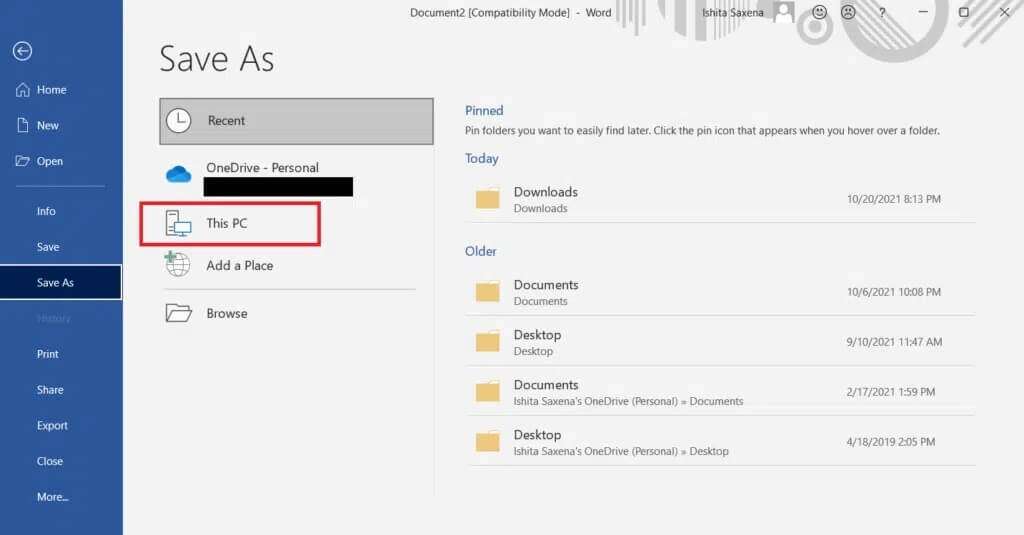Open the Export page
The width and height of the screenshot is (1024, 535).
(61, 425)
